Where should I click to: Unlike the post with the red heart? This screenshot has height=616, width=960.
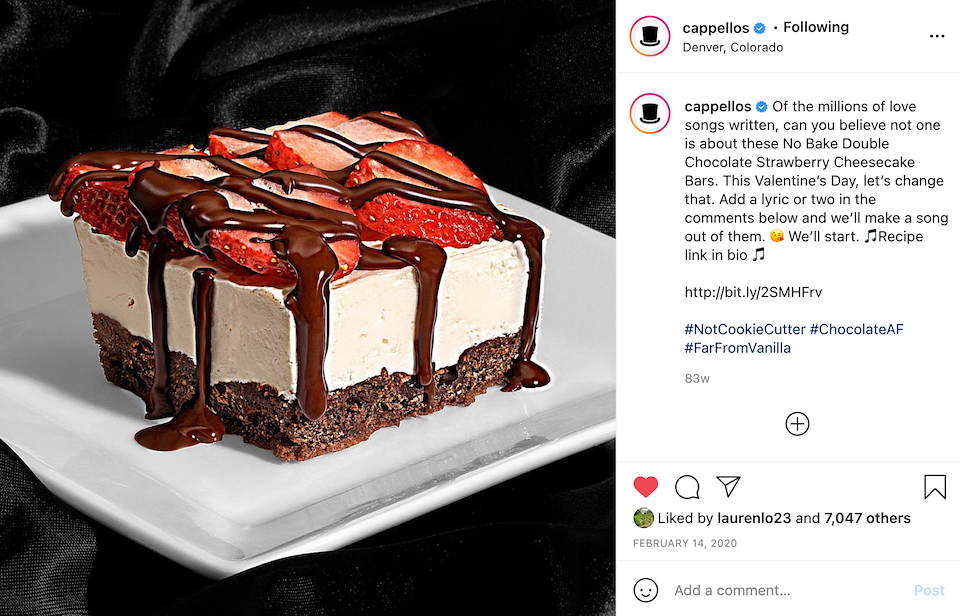[645, 487]
